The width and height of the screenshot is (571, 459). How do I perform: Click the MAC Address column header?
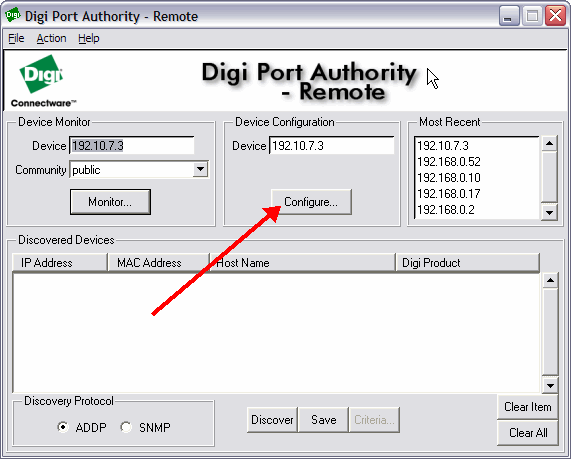tap(158, 263)
